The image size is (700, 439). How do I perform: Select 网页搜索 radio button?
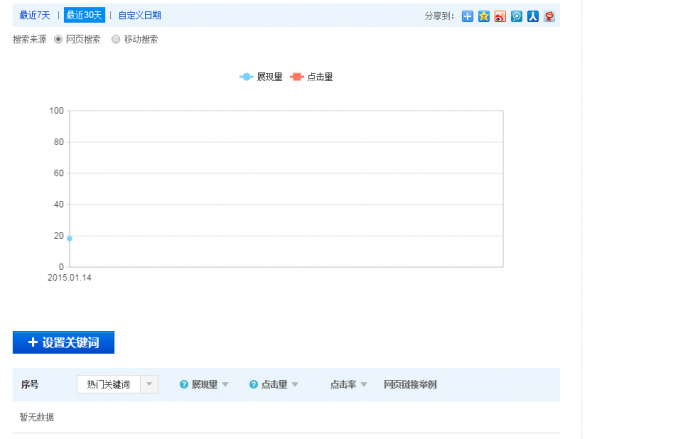(x=58, y=39)
